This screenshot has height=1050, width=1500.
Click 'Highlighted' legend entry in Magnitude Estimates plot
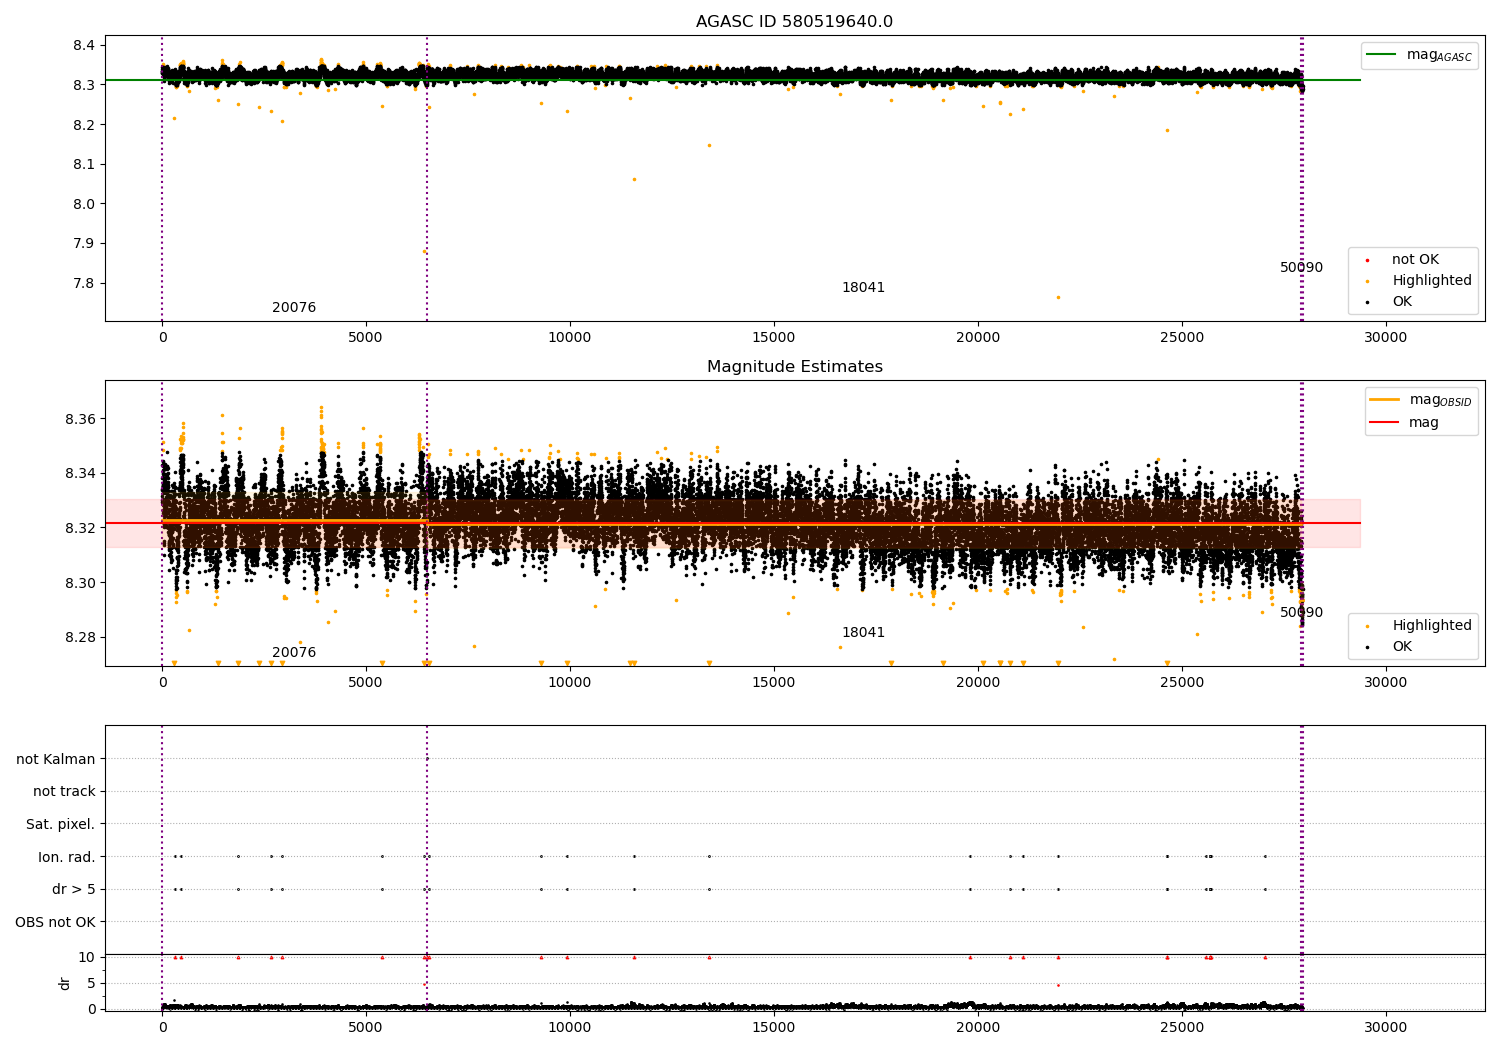pos(1431,626)
